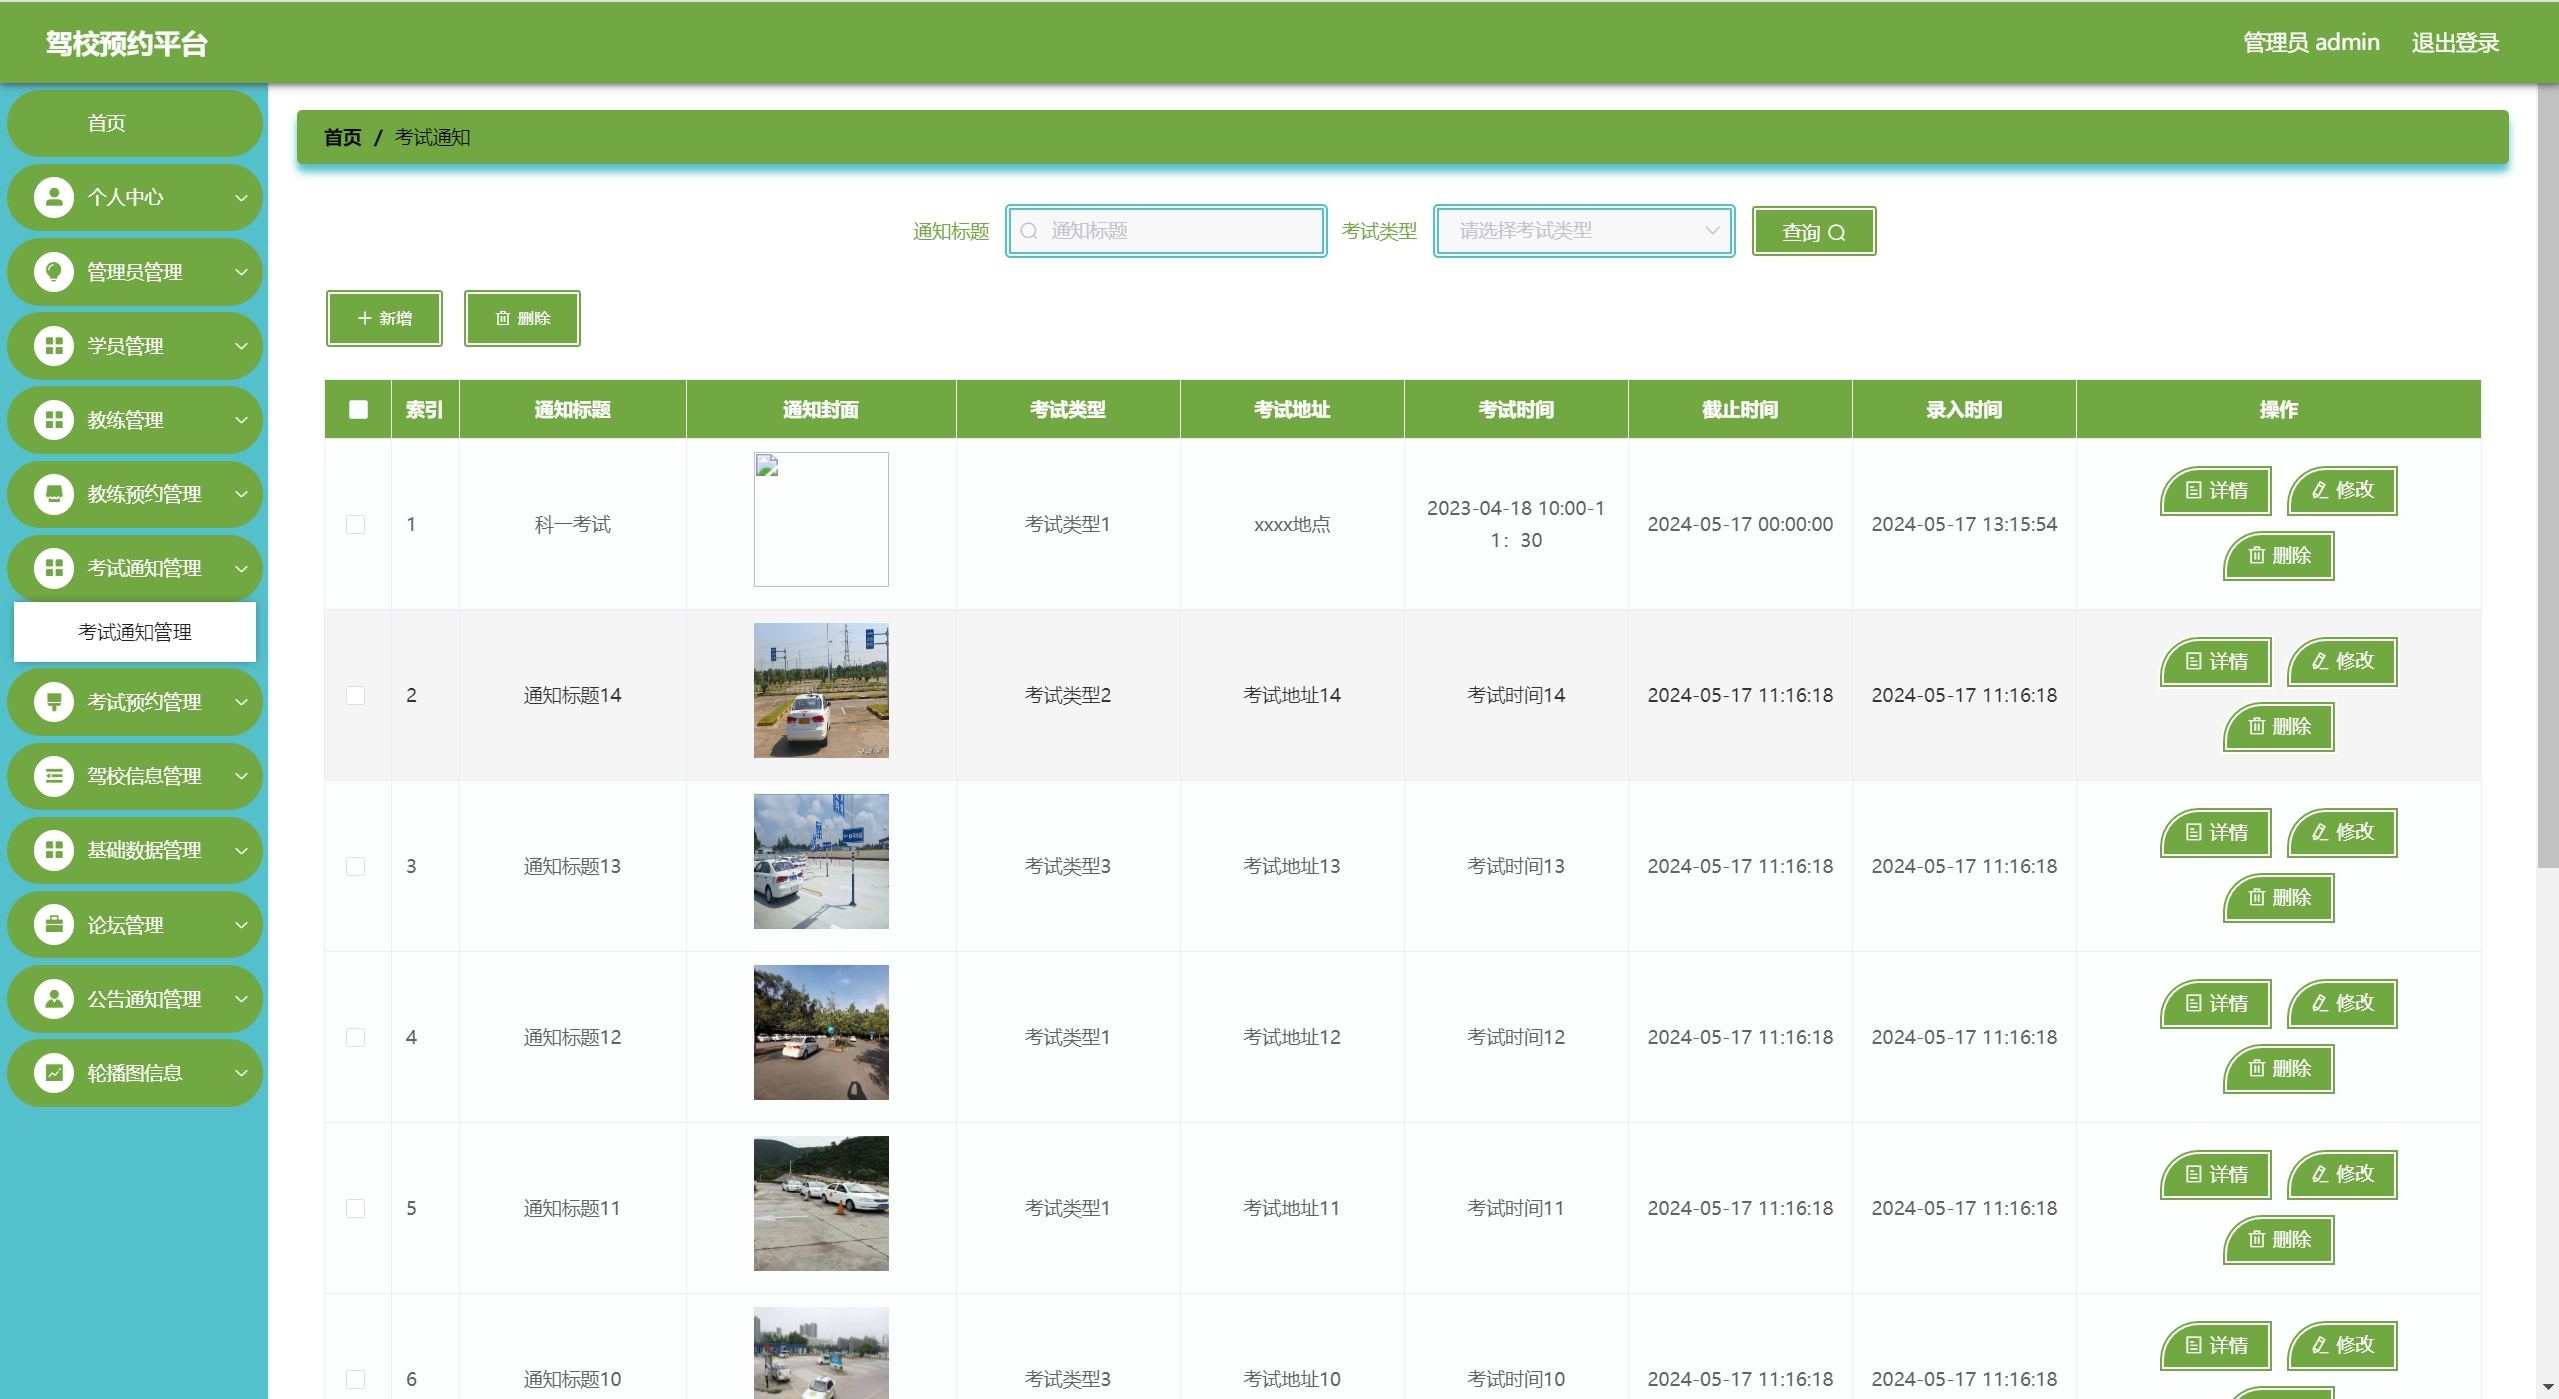2559x1399 pixels.
Task: Click the 退出登录 logout link
Action: [x=2454, y=43]
